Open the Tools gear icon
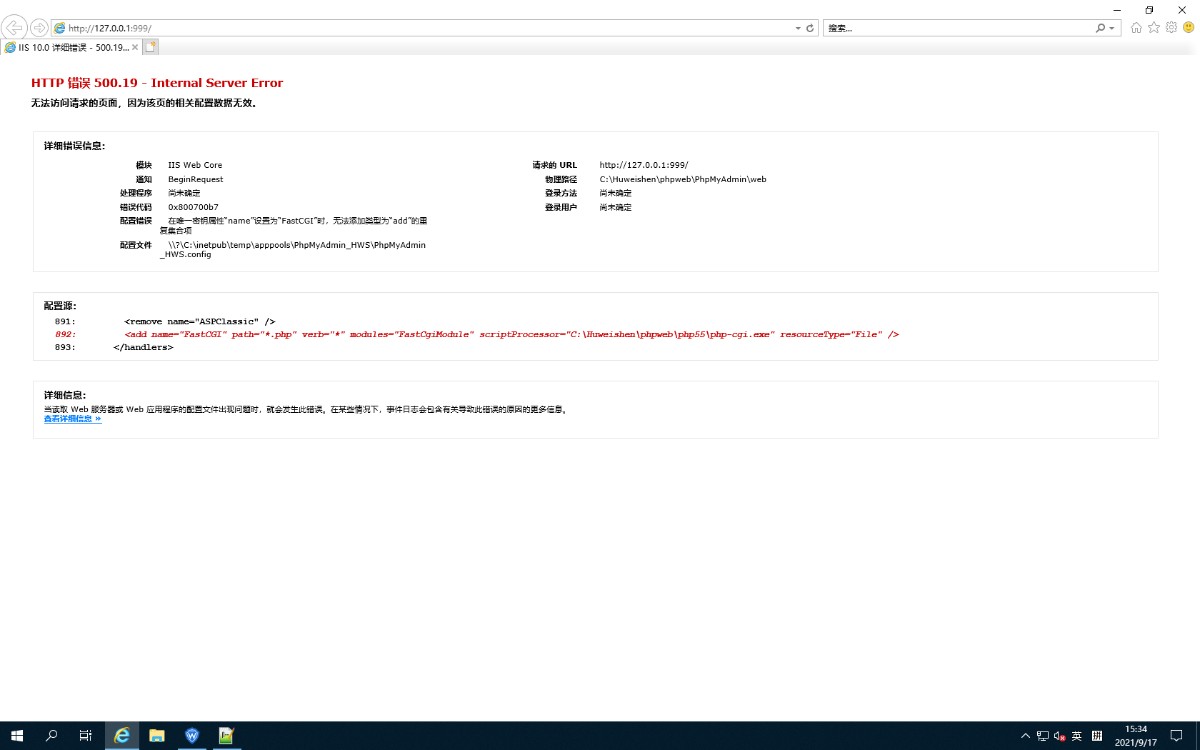 [x=1171, y=28]
